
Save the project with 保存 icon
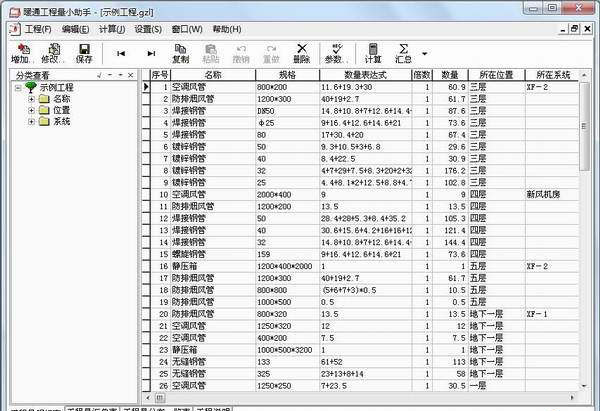(84, 52)
